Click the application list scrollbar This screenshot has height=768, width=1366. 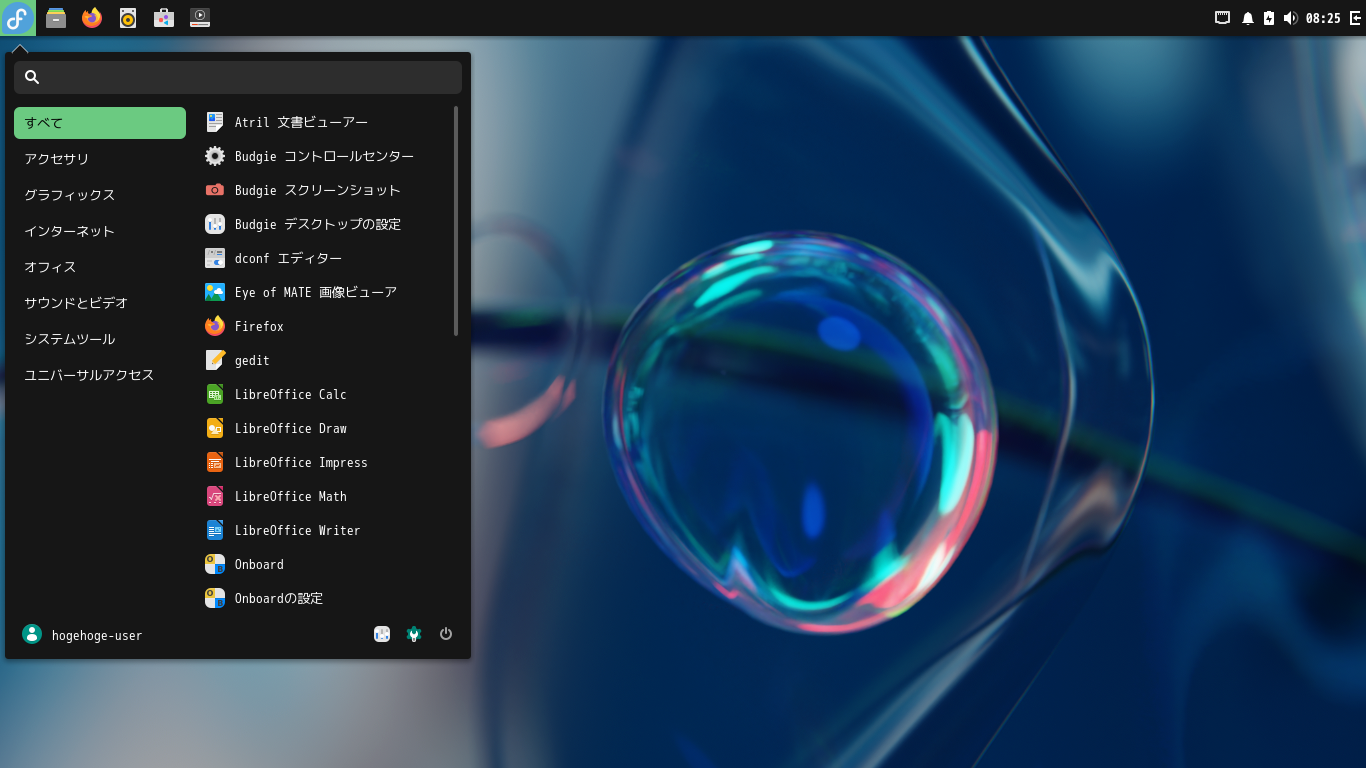point(456,221)
